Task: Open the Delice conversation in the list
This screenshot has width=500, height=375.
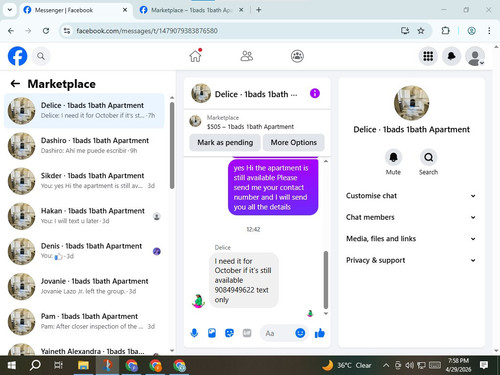Action: tap(84, 111)
